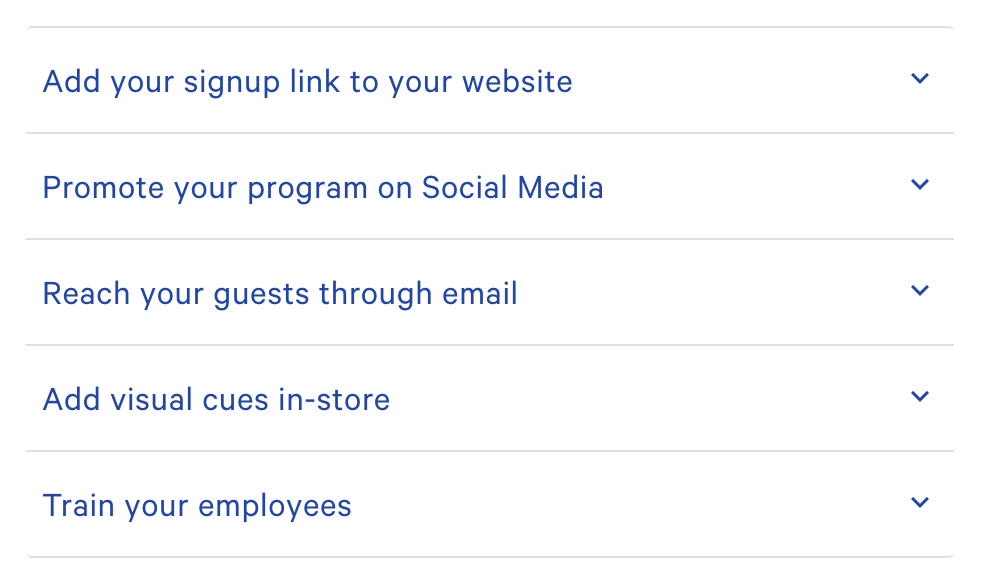Open the 'Train your employees' accordion panel
Image resolution: width=1002 pixels, height=586 pixels.
(x=196, y=505)
